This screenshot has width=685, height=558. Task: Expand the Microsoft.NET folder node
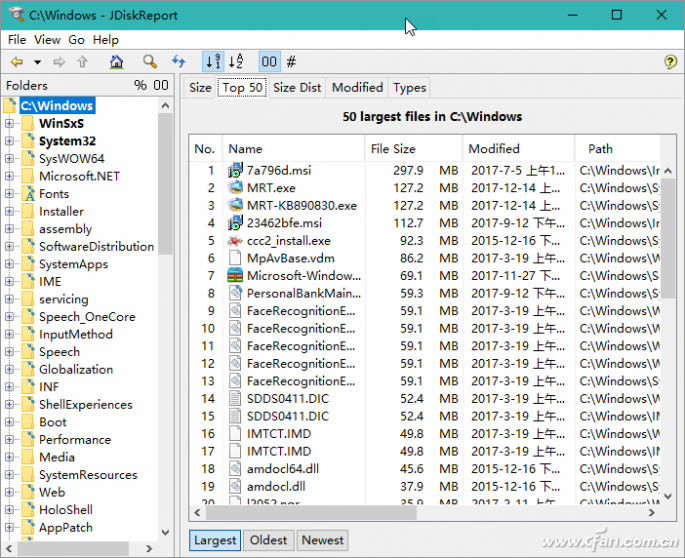pos(9,176)
